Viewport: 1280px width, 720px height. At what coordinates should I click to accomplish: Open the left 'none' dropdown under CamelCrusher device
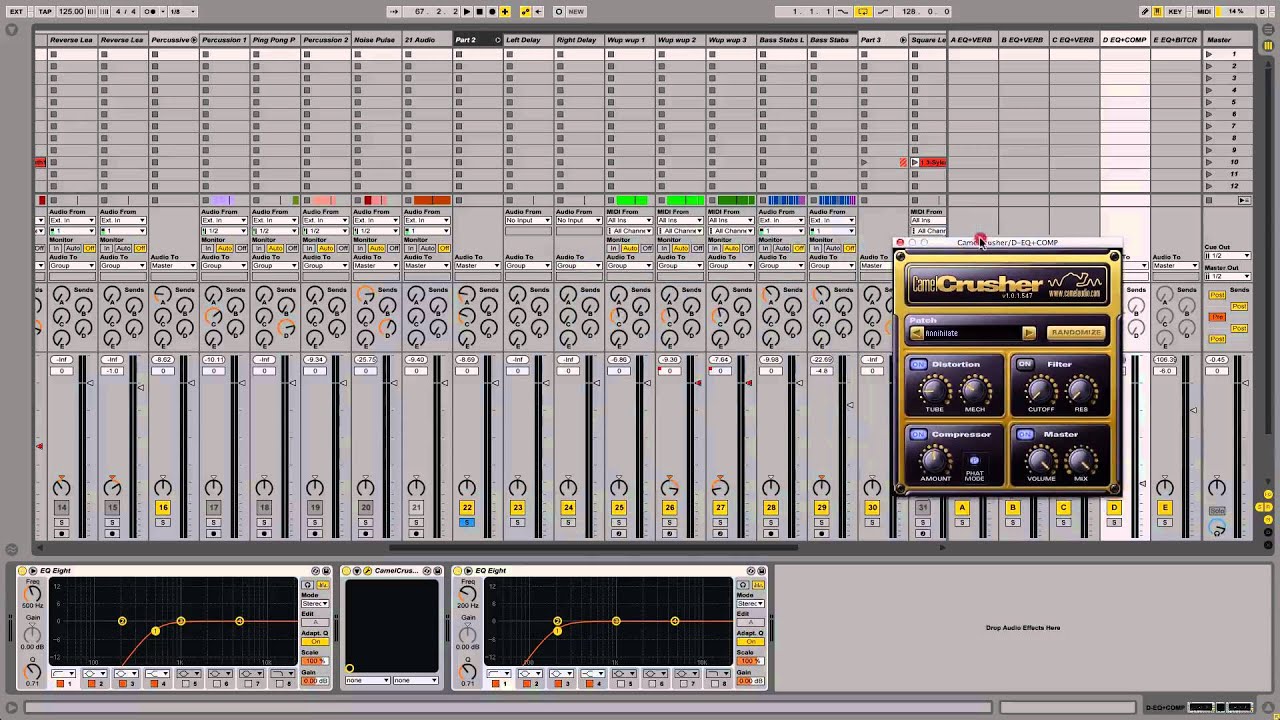click(367, 680)
